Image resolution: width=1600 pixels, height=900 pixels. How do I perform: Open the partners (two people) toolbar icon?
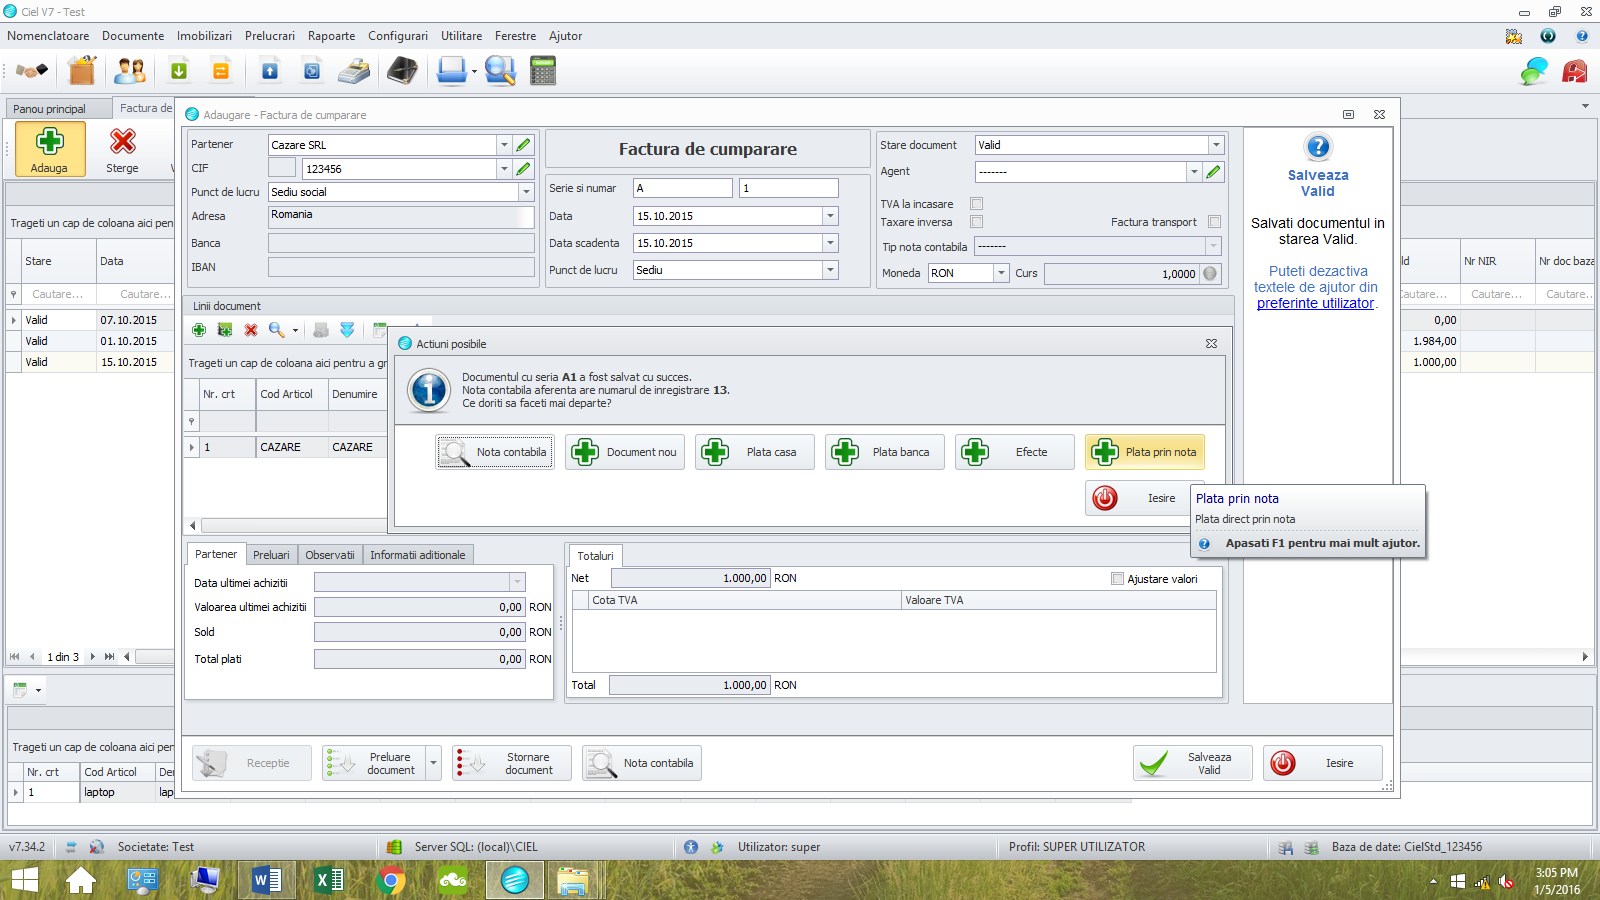[x=130, y=71]
